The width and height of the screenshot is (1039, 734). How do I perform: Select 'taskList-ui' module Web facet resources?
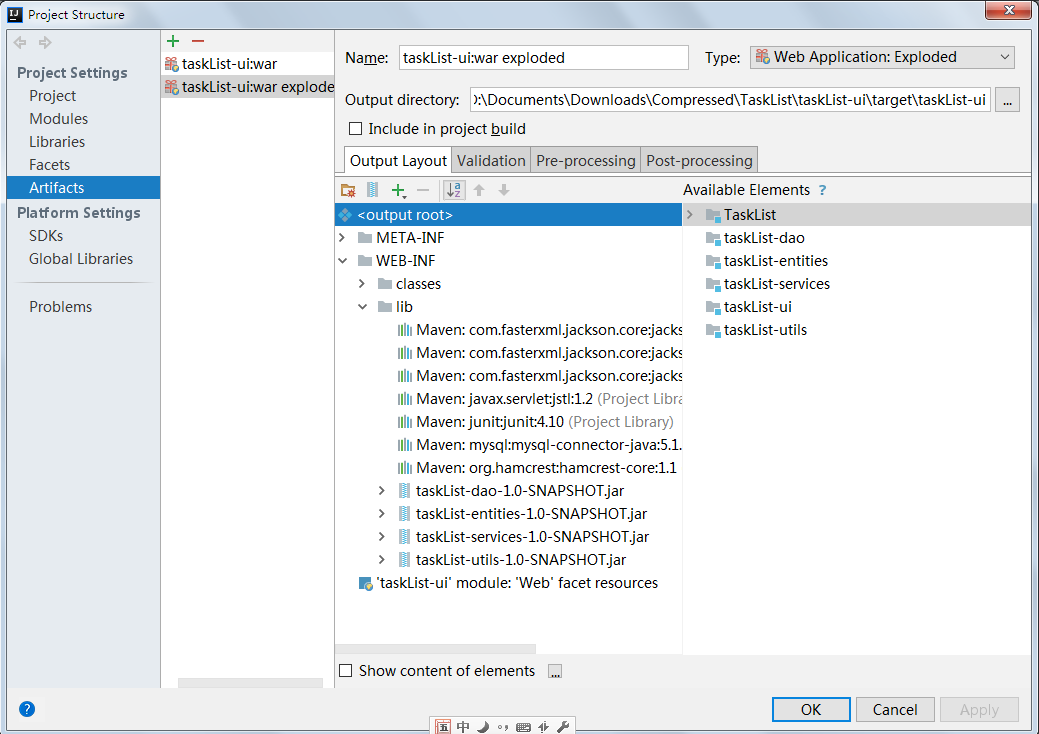coord(508,583)
